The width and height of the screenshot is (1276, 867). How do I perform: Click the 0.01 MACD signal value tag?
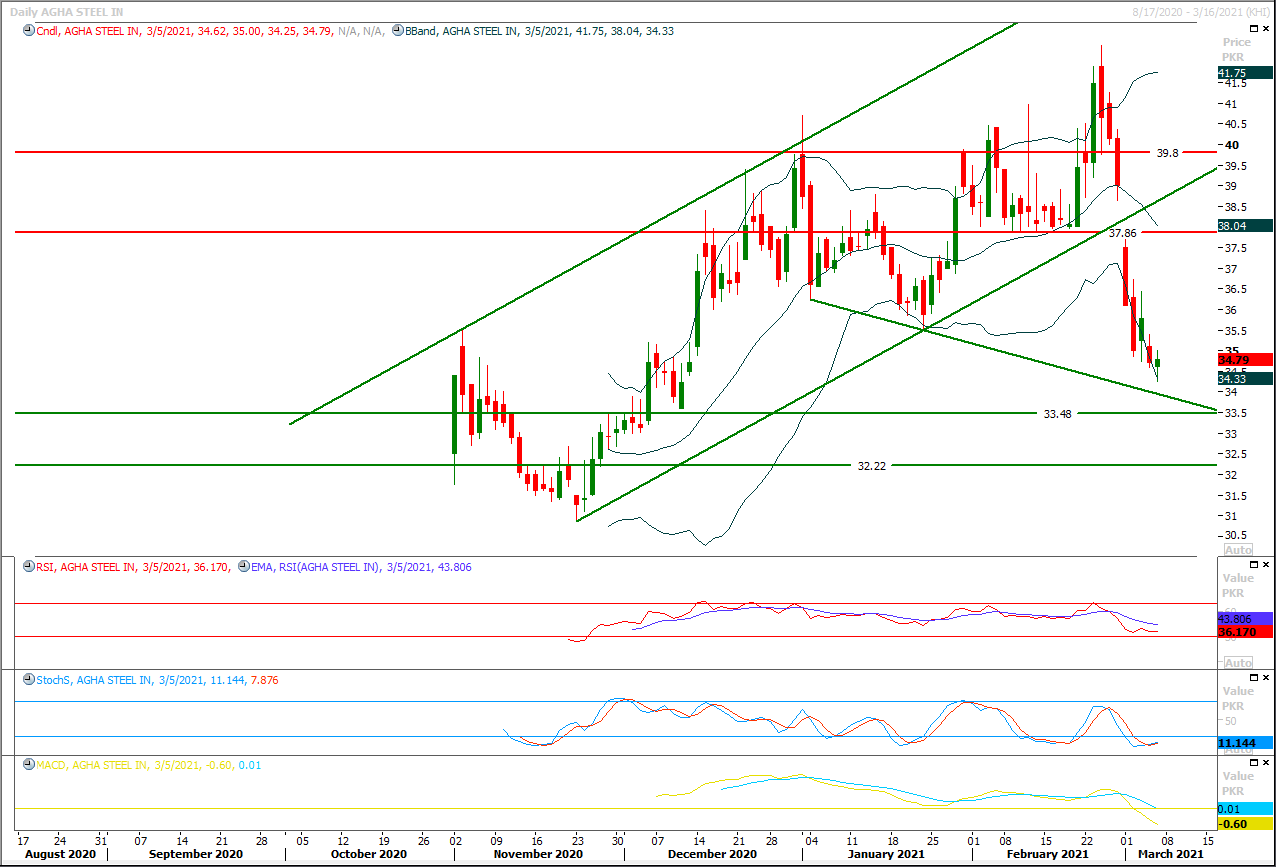[x=1244, y=809]
